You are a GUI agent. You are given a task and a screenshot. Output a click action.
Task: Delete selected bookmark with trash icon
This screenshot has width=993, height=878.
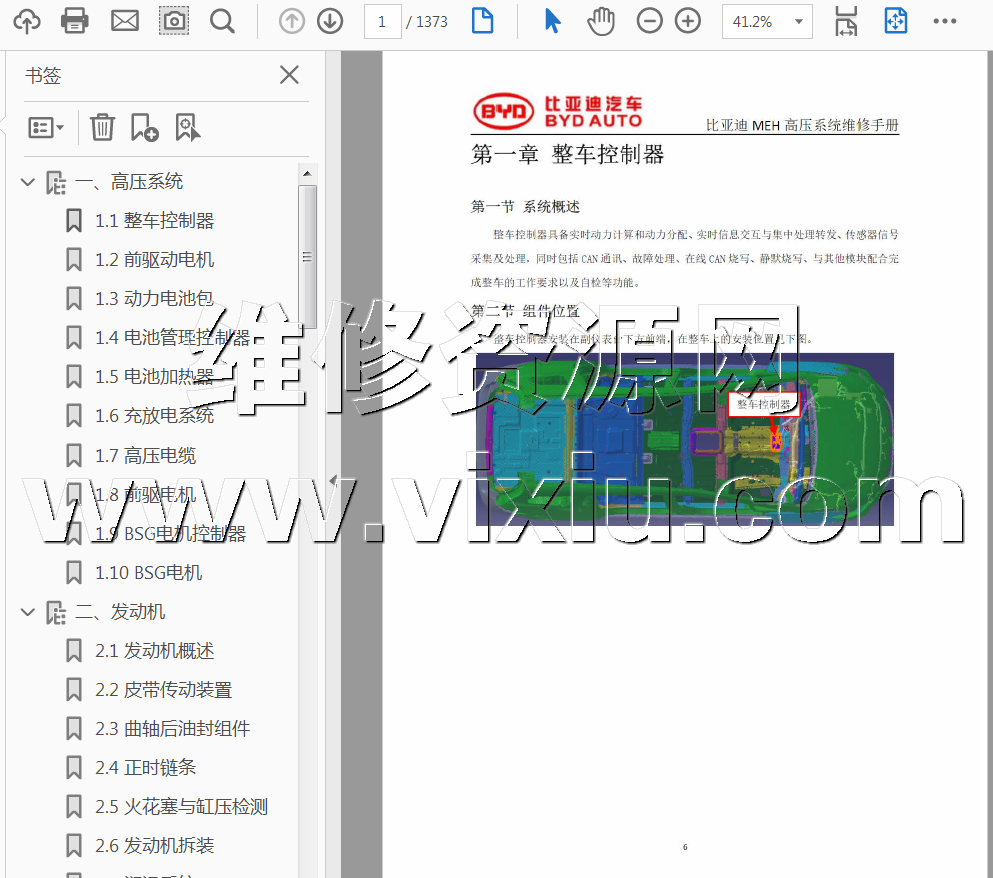pyautogui.click(x=102, y=127)
